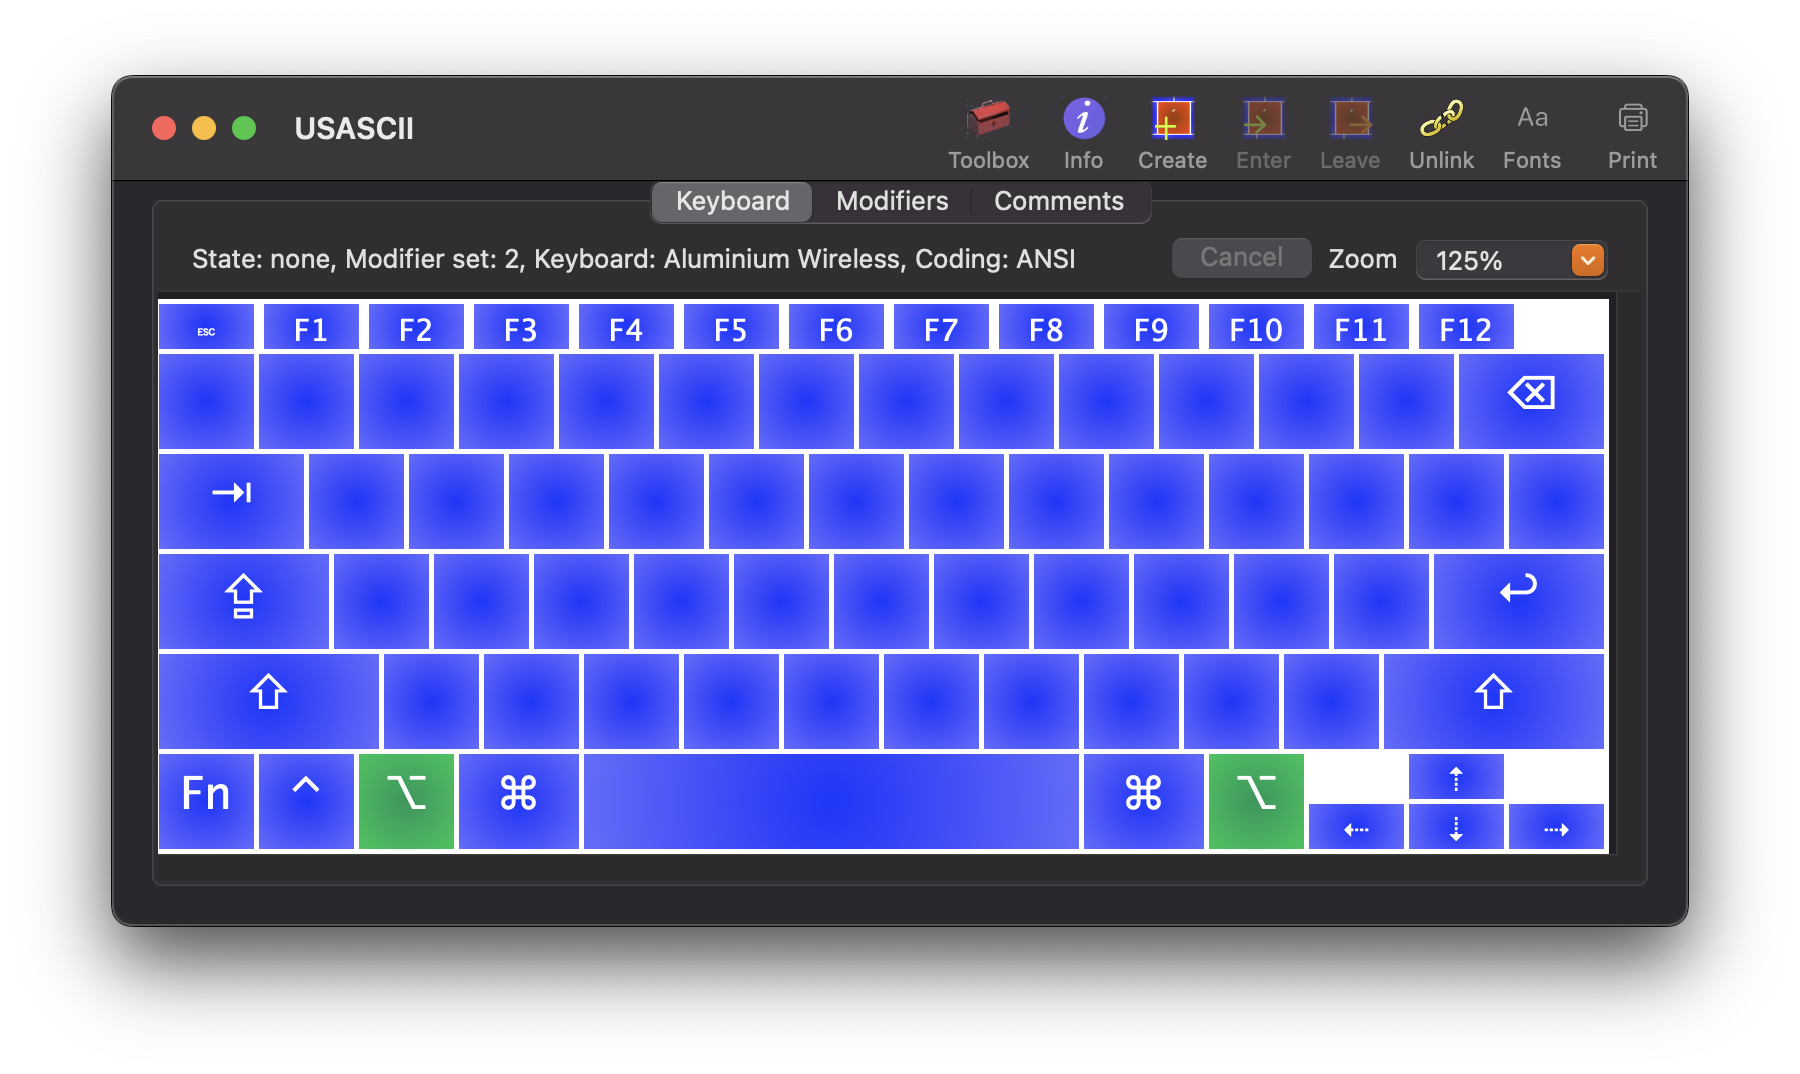This screenshot has height=1074, width=1800.
Task: Click the Cancel button
Action: coord(1241,257)
